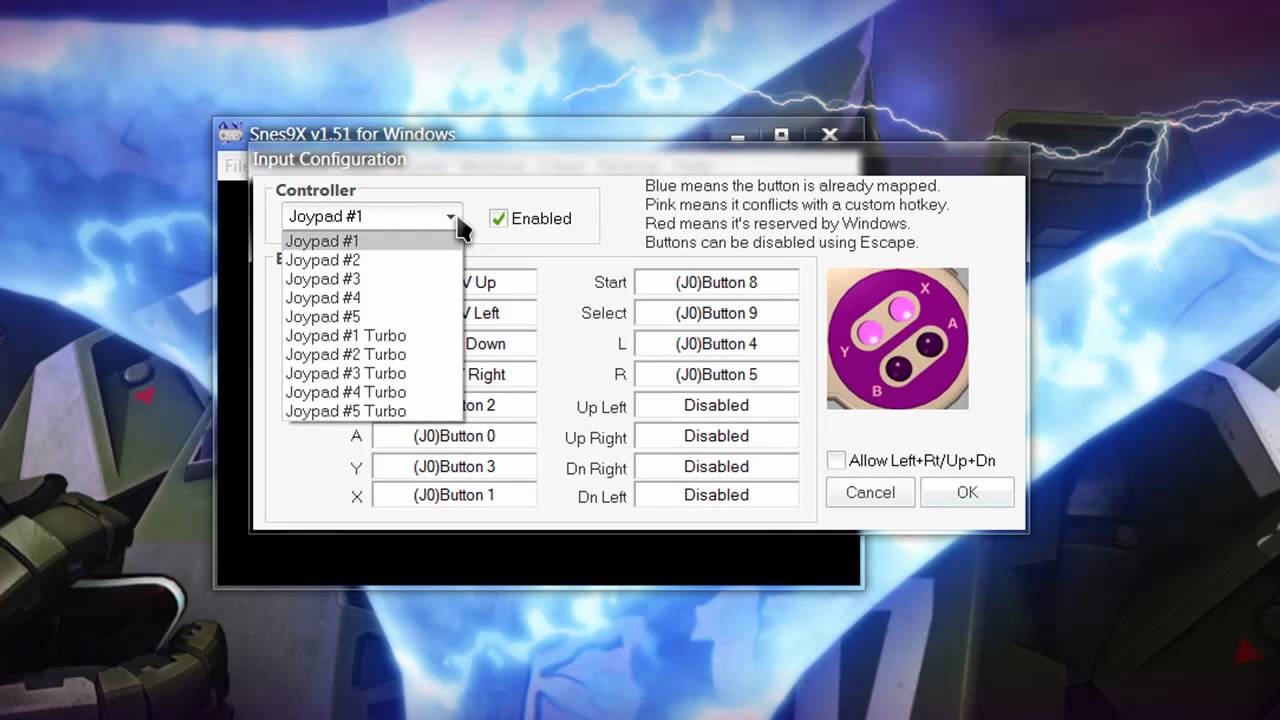Click the mapping field ending in Right

pyautogui.click(x=500, y=375)
